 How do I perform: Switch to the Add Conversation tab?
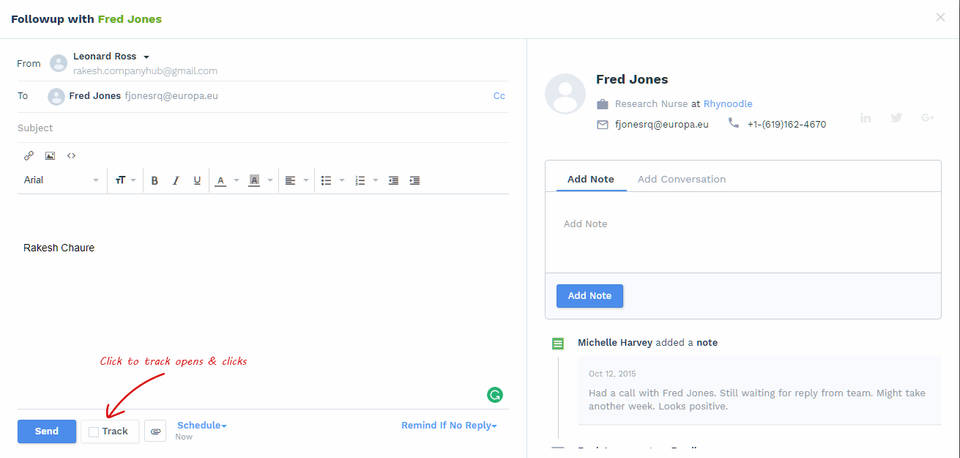tap(681, 179)
